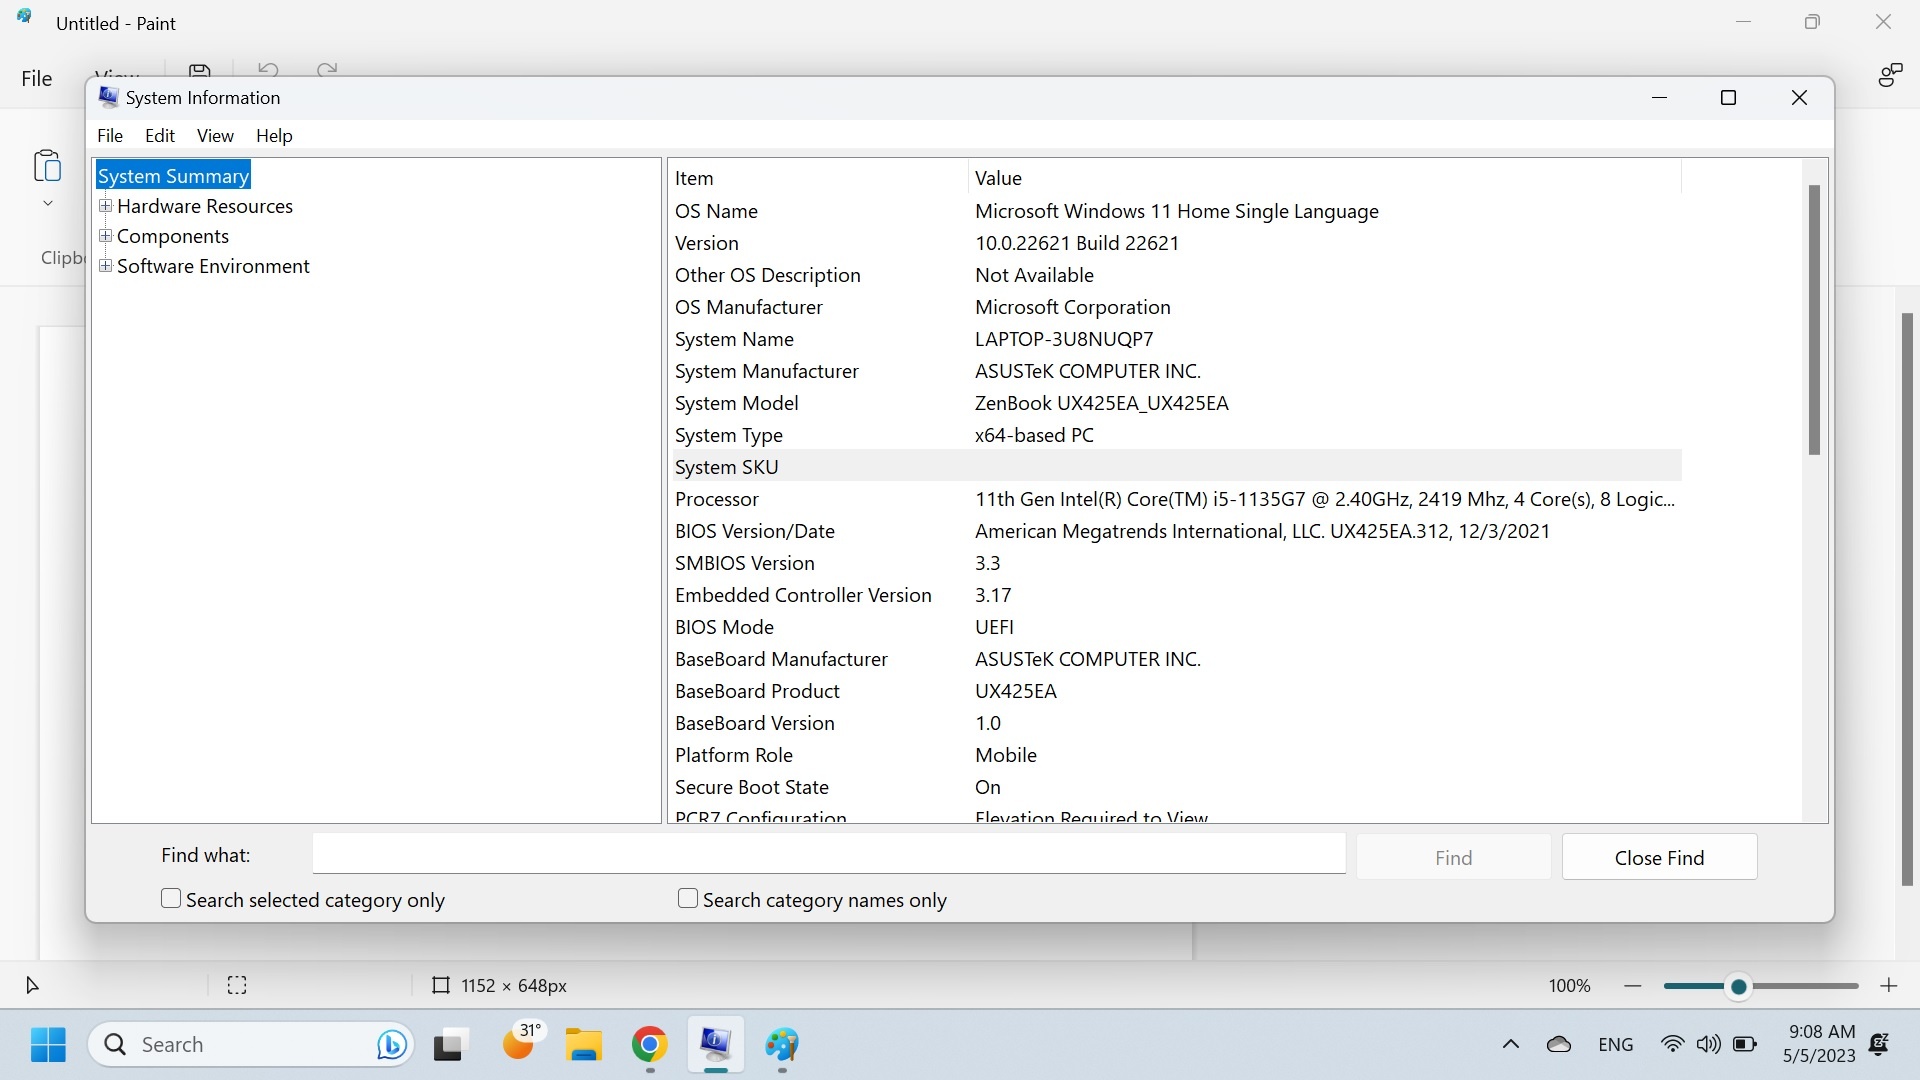Open the Help menu in System Information
The width and height of the screenshot is (1920, 1080).
click(x=274, y=135)
